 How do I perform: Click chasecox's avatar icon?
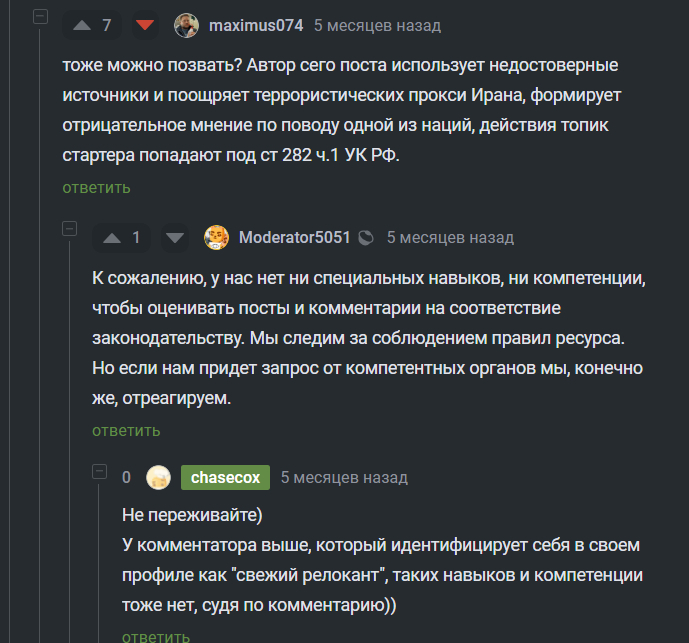[158, 478]
